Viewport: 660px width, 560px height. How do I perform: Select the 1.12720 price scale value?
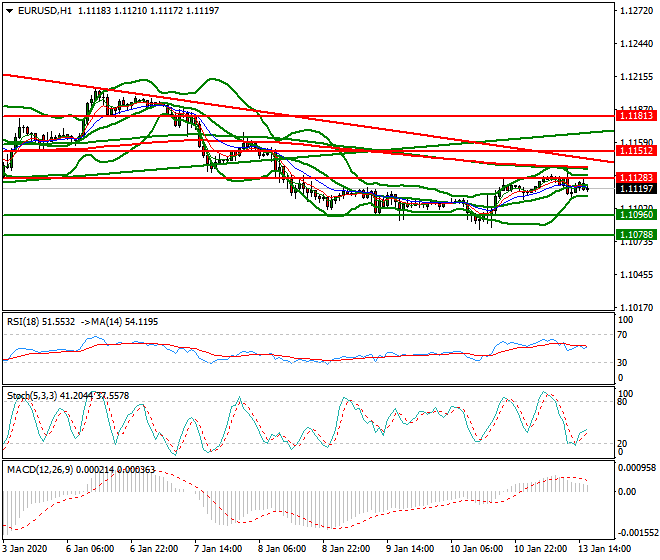[x=637, y=11]
